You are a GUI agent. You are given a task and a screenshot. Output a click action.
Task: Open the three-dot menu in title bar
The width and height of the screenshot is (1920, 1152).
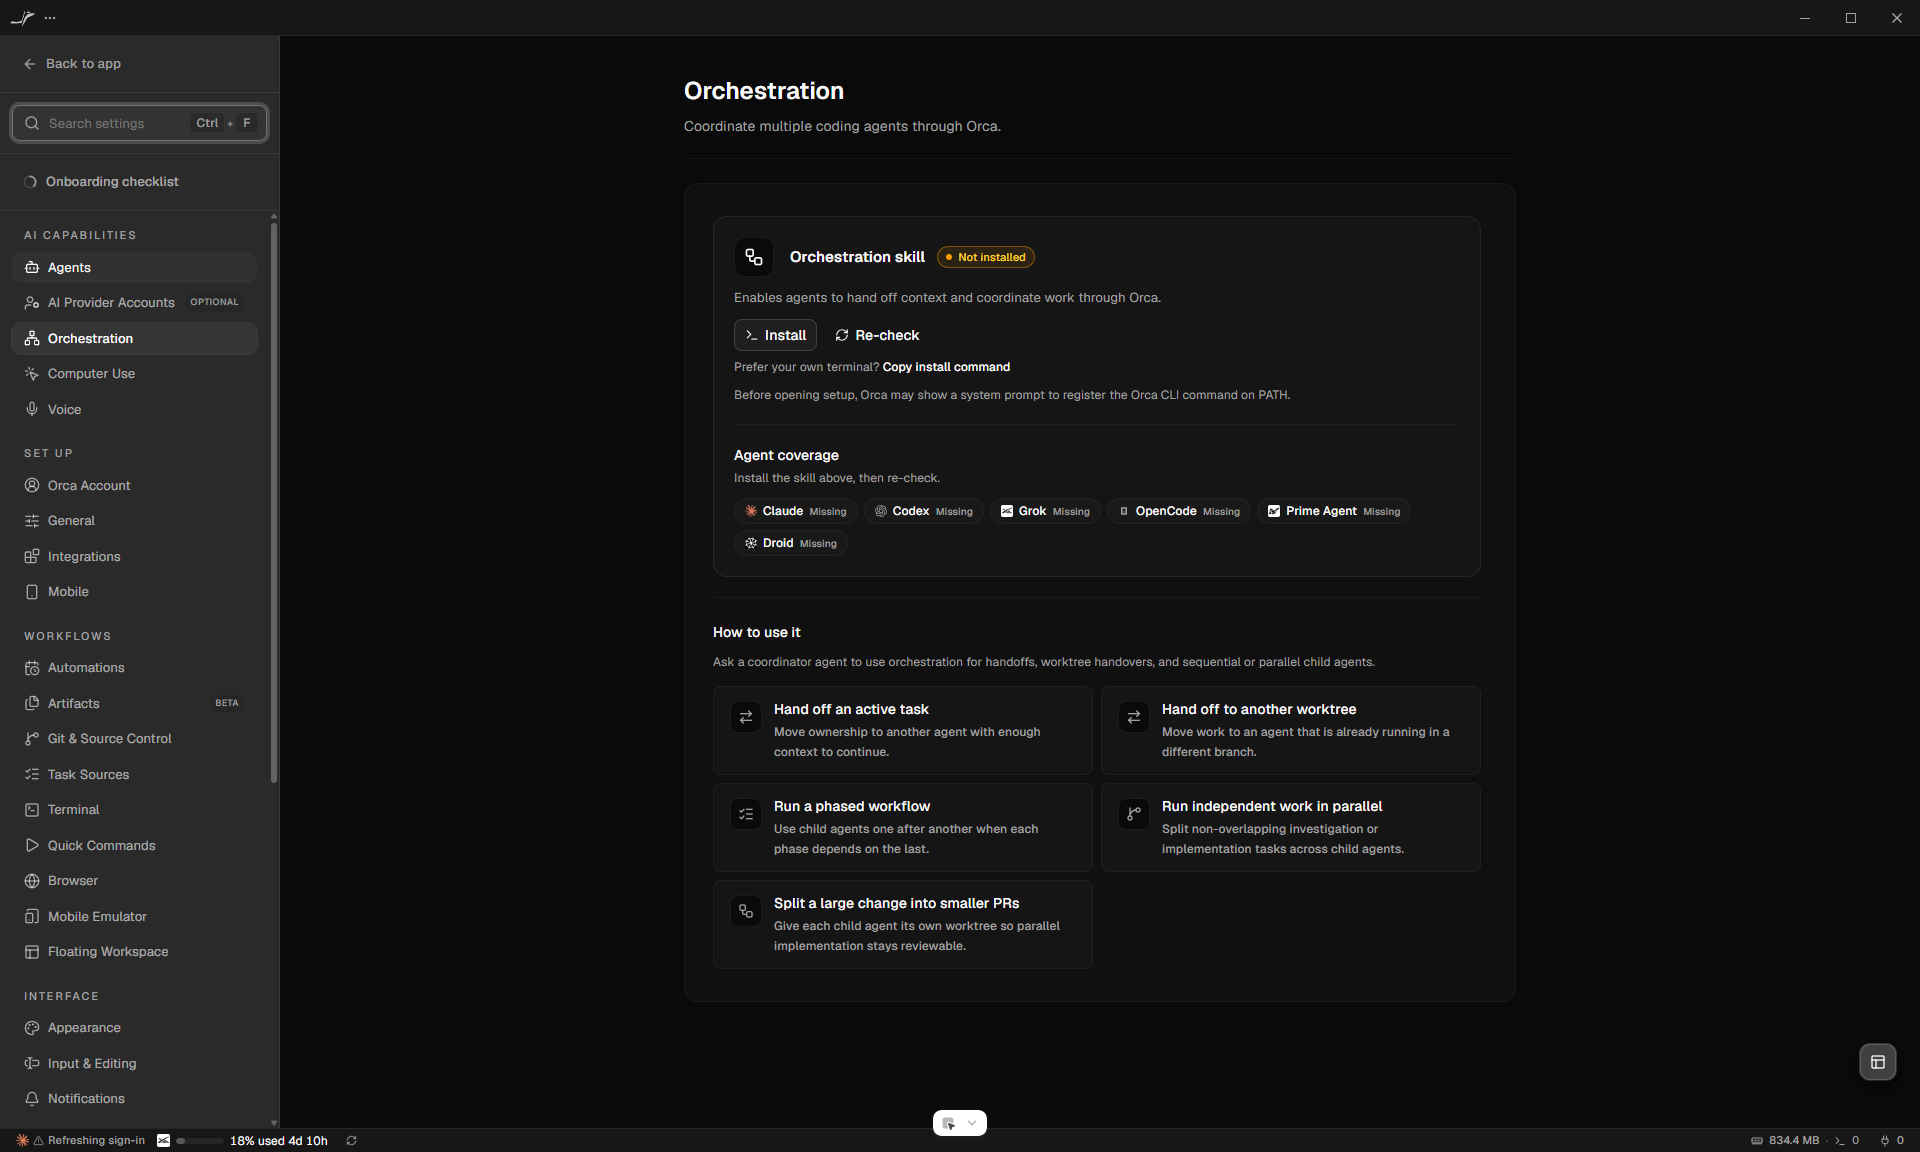pos(50,18)
